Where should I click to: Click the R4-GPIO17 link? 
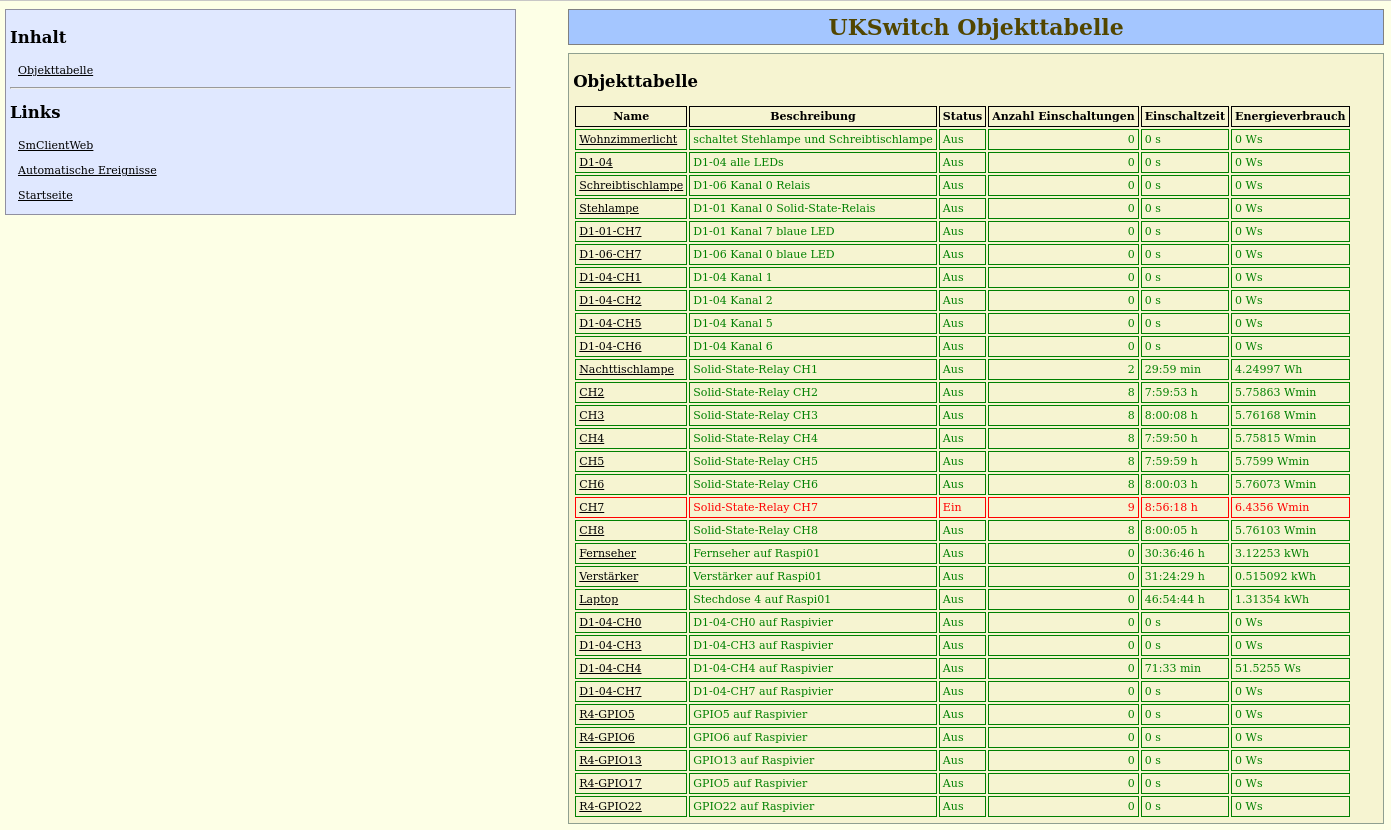[610, 783]
